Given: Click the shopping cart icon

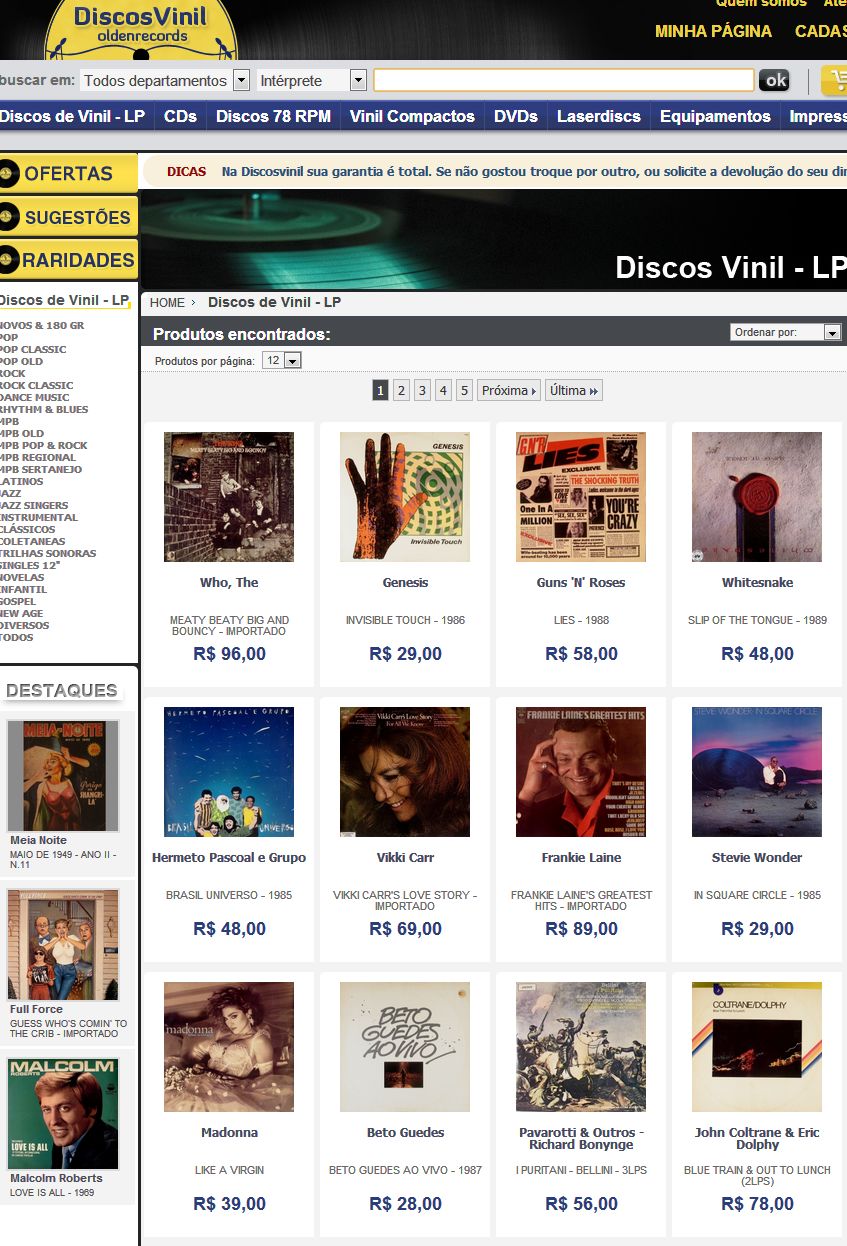Looking at the screenshot, I should coord(834,81).
